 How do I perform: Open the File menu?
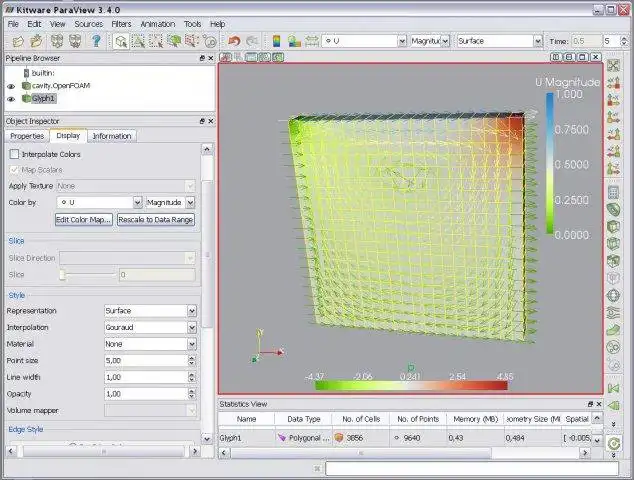(x=13, y=24)
